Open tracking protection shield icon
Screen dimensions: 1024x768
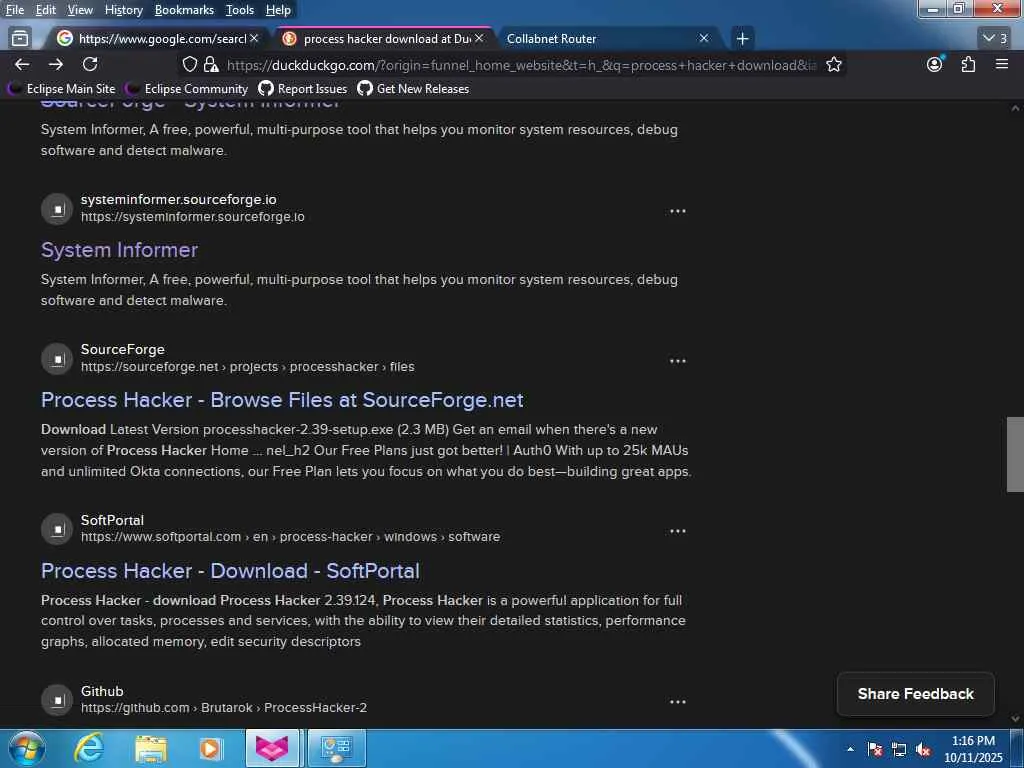(189, 65)
